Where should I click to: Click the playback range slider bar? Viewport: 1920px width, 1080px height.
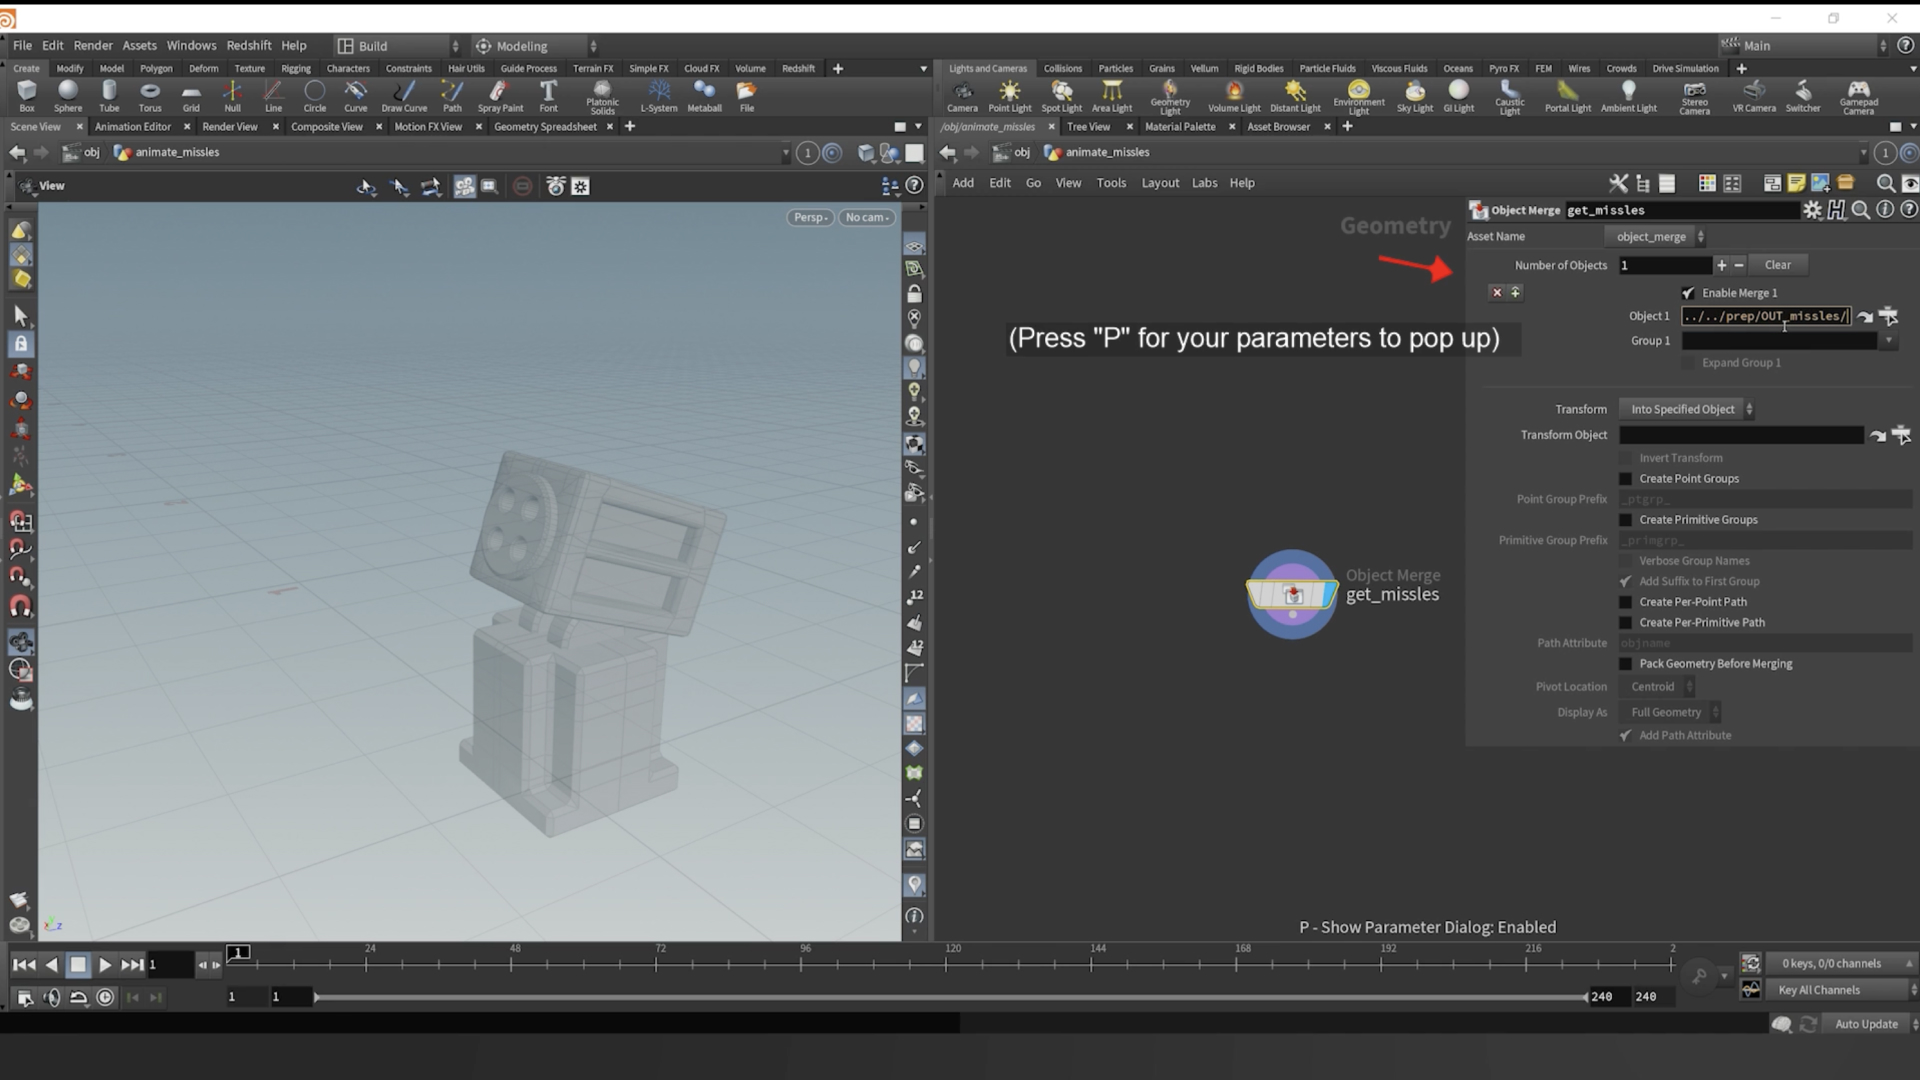pos(950,997)
